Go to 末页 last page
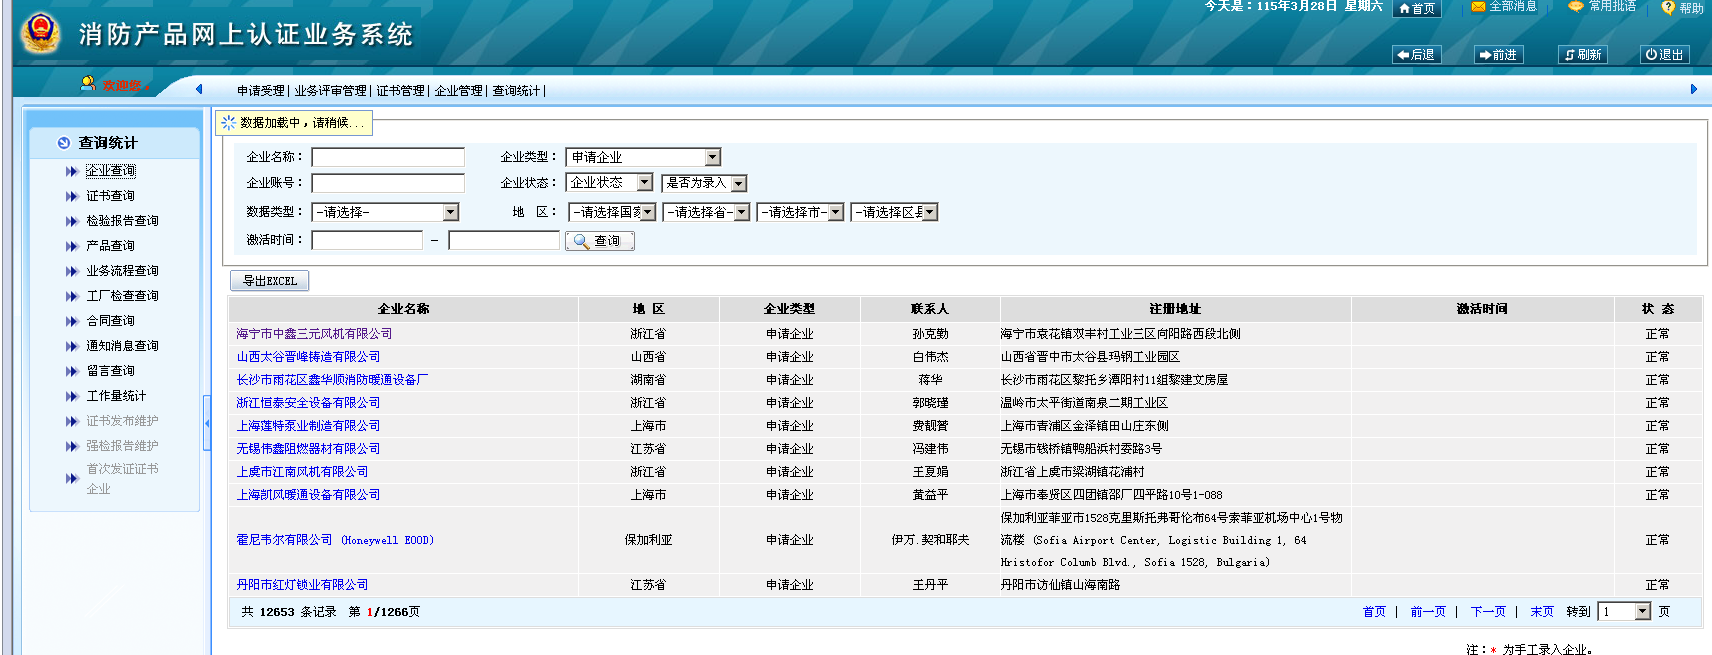 tap(1542, 612)
